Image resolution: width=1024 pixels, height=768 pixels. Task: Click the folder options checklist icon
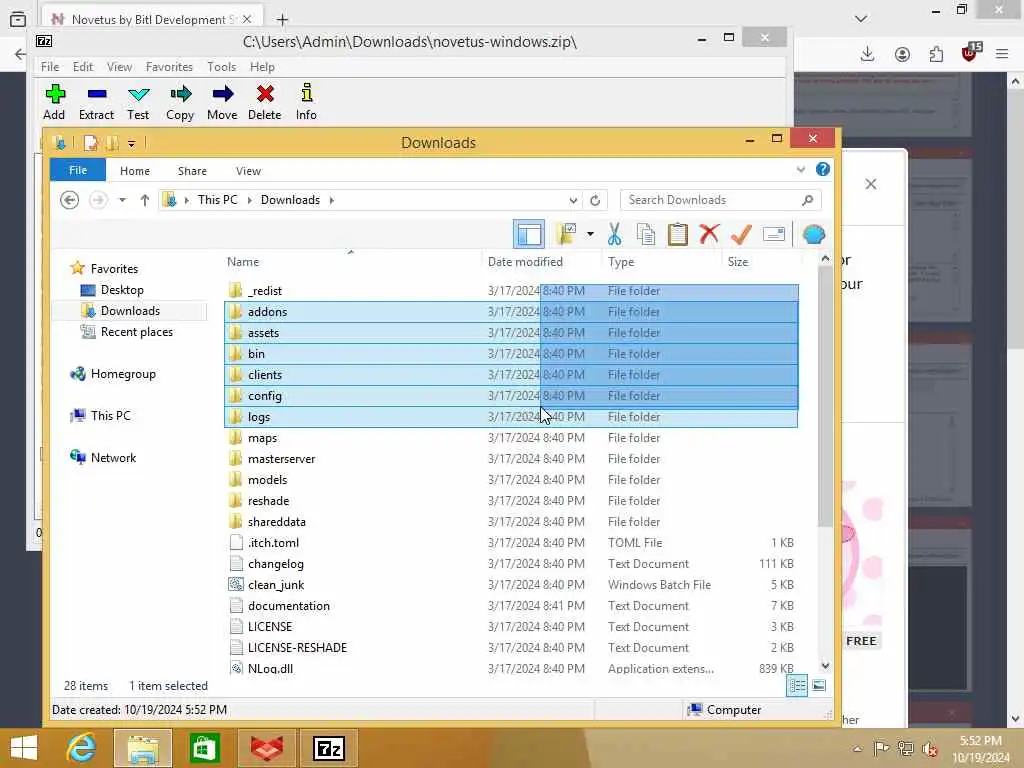[566, 234]
